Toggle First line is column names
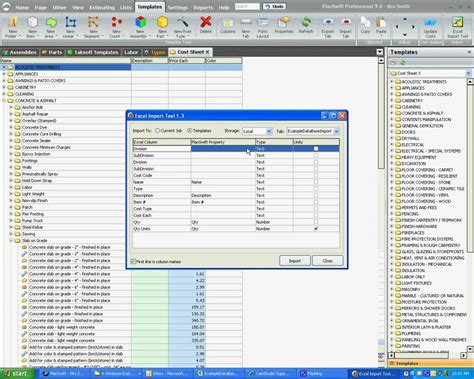Screen dimensions: 474x379 pyautogui.click(x=133, y=261)
